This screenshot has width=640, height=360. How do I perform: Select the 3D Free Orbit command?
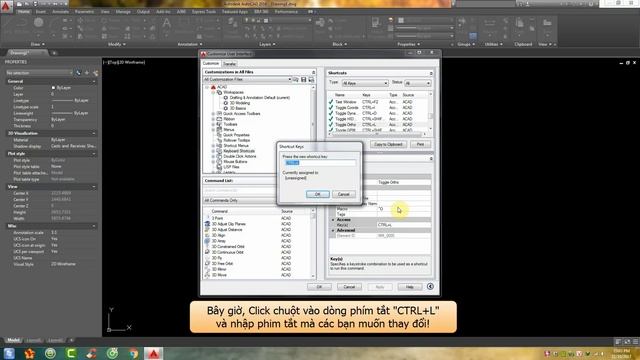pyautogui.click(x=222, y=264)
